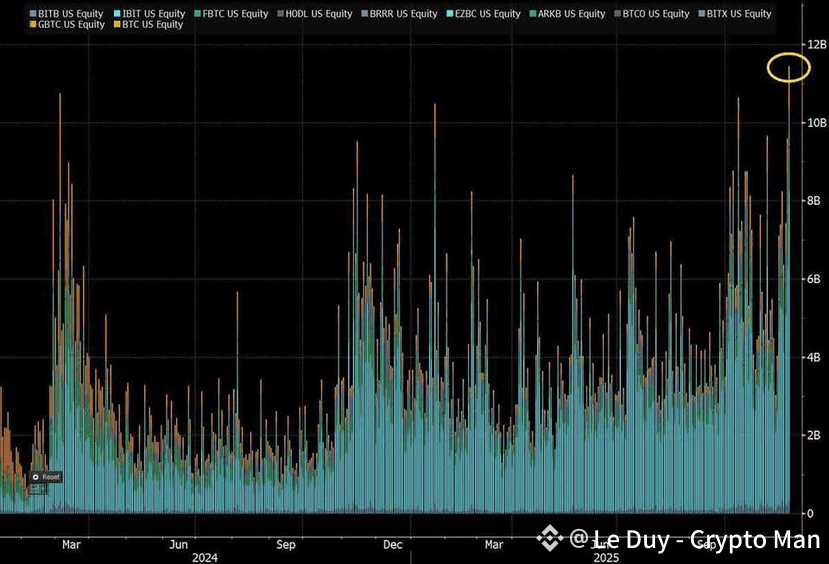The width and height of the screenshot is (829, 564).
Task: Click the circular icon beside Reset
Action: [35, 477]
